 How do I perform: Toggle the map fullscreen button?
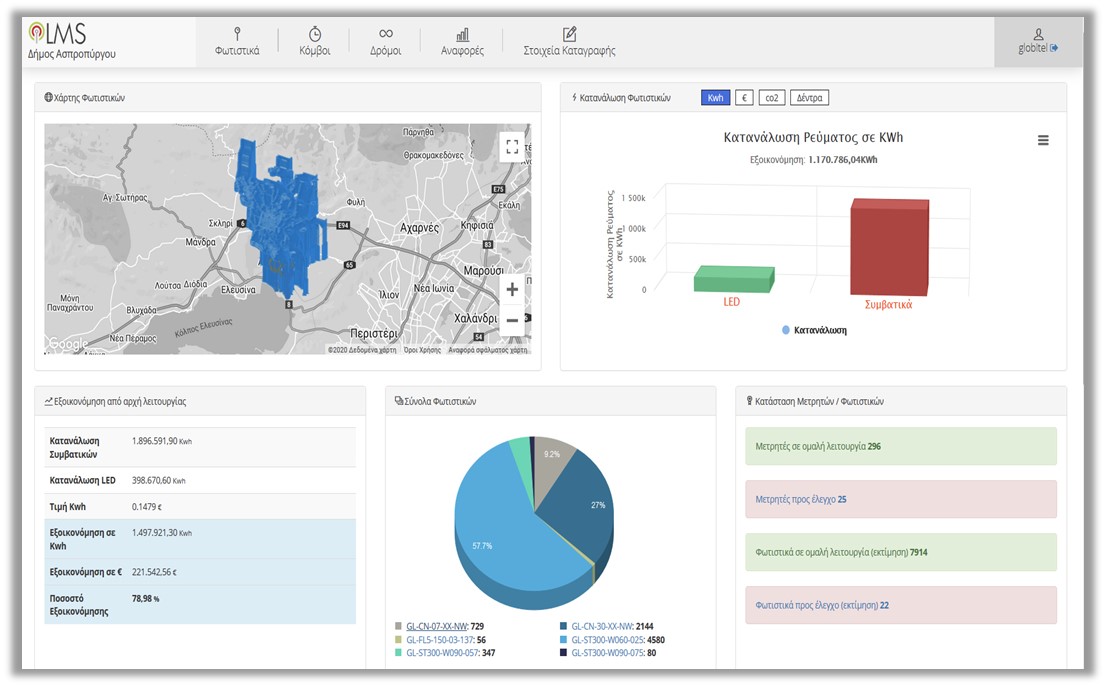click(512, 147)
